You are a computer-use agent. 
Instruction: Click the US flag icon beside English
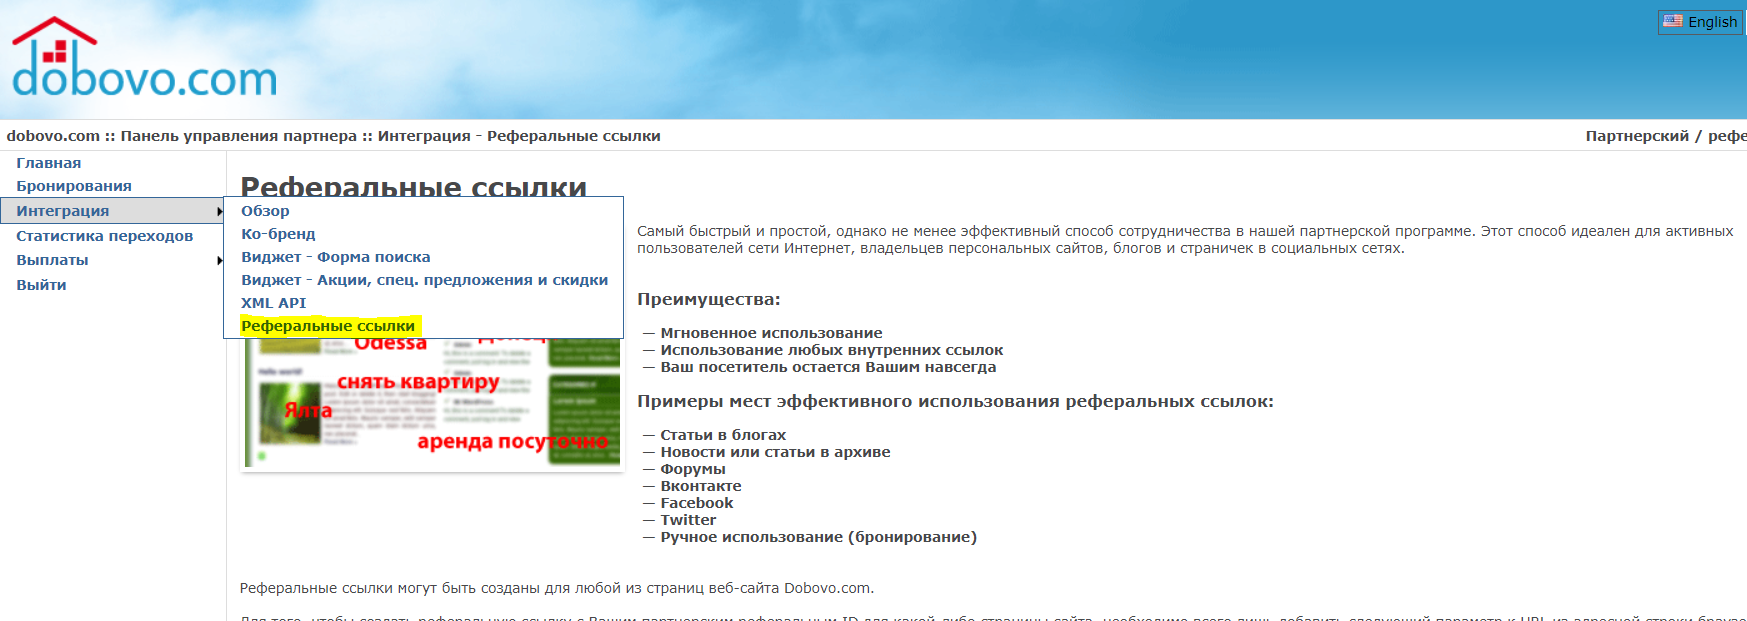pos(1673,21)
